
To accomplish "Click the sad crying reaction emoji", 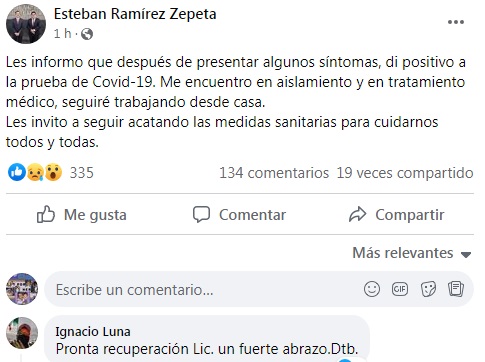I will tap(35, 172).
